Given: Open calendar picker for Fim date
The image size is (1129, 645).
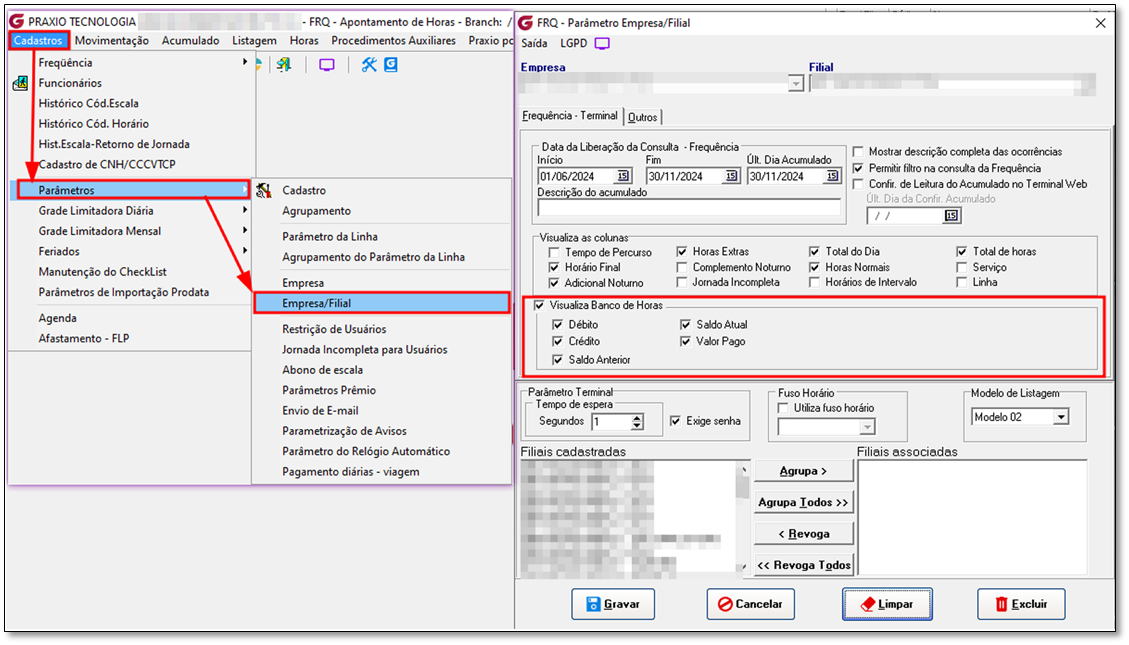Looking at the screenshot, I should pyautogui.click(x=731, y=176).
